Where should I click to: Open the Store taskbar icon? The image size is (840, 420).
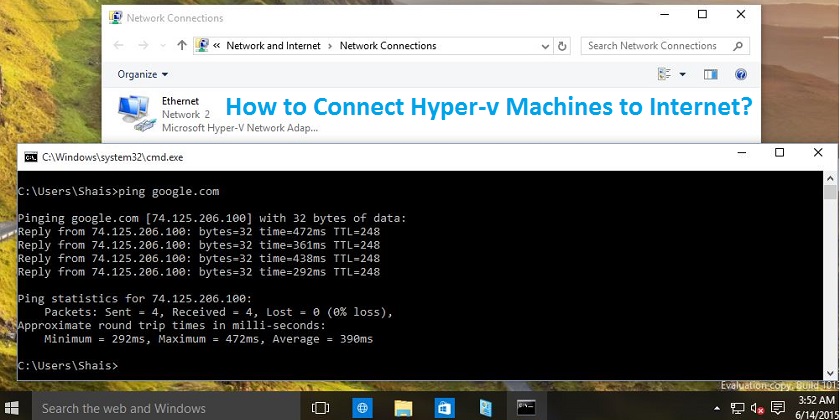445,408
